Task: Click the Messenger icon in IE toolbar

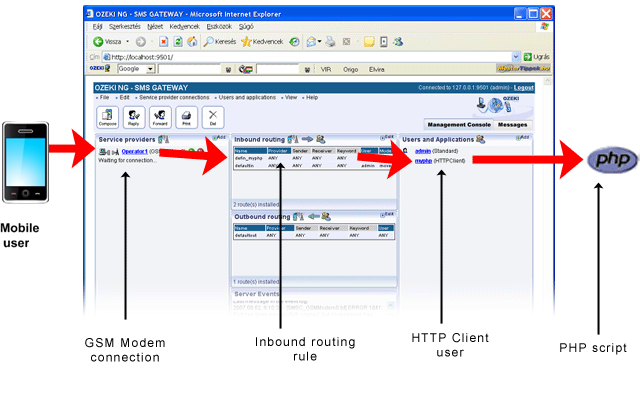Action: pos(398,42)
